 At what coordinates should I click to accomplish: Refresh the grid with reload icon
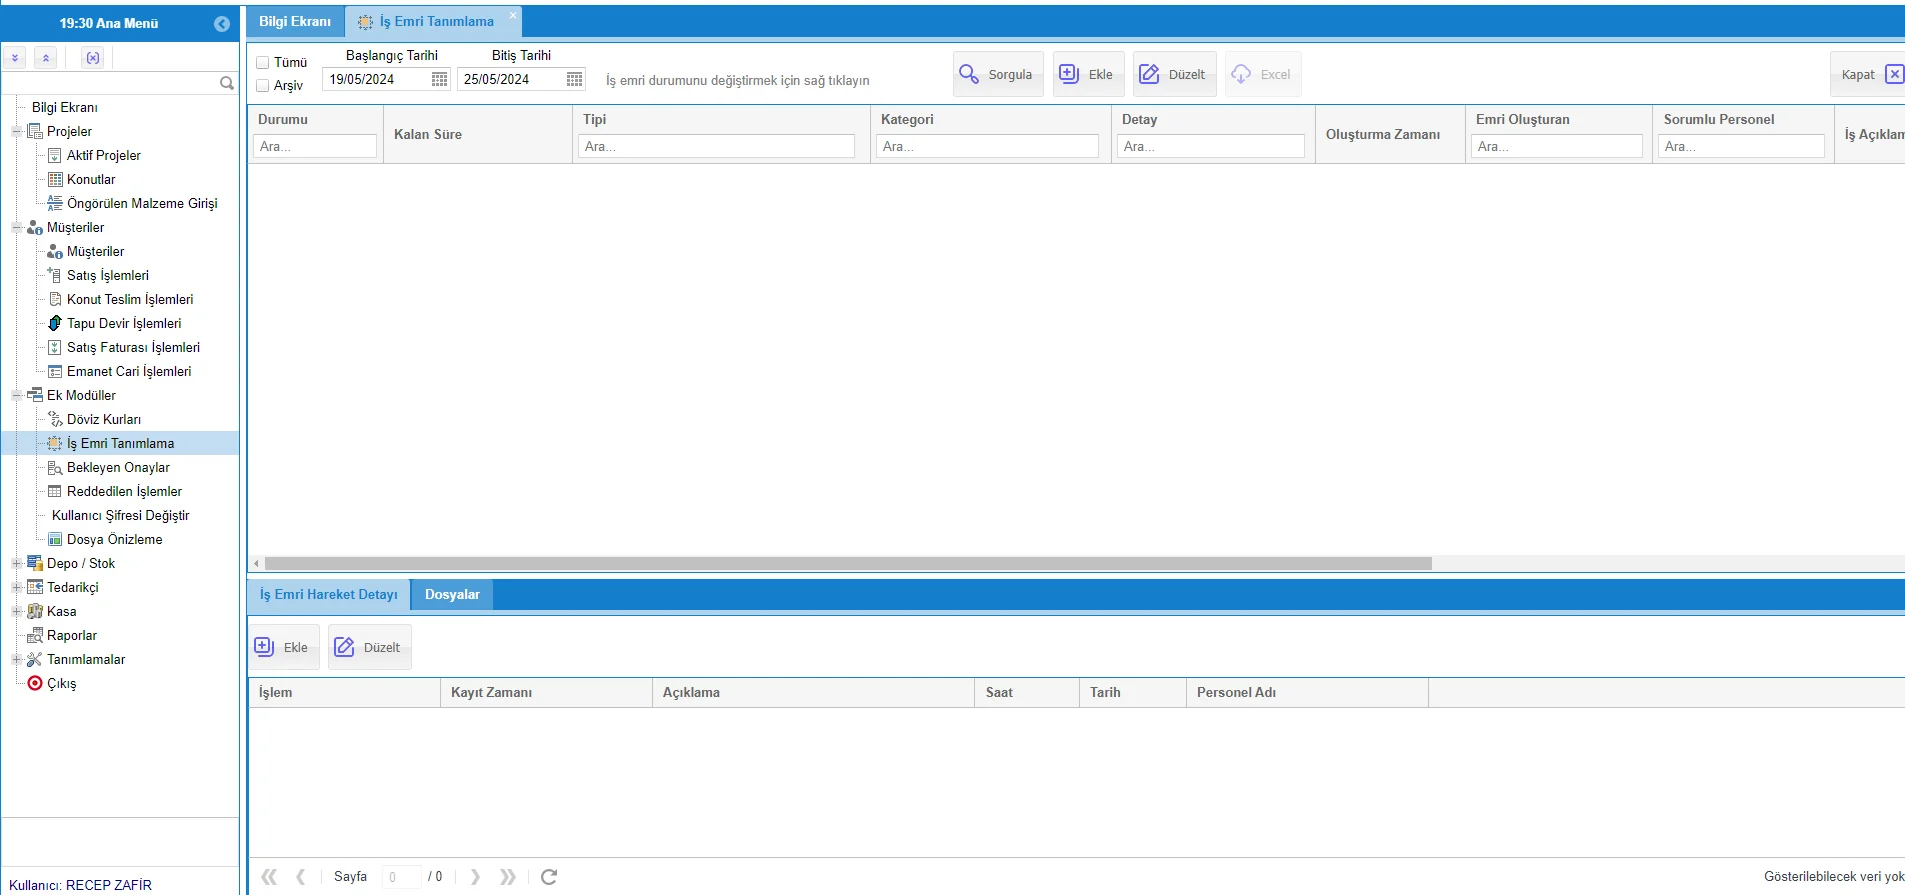[549, 877]
